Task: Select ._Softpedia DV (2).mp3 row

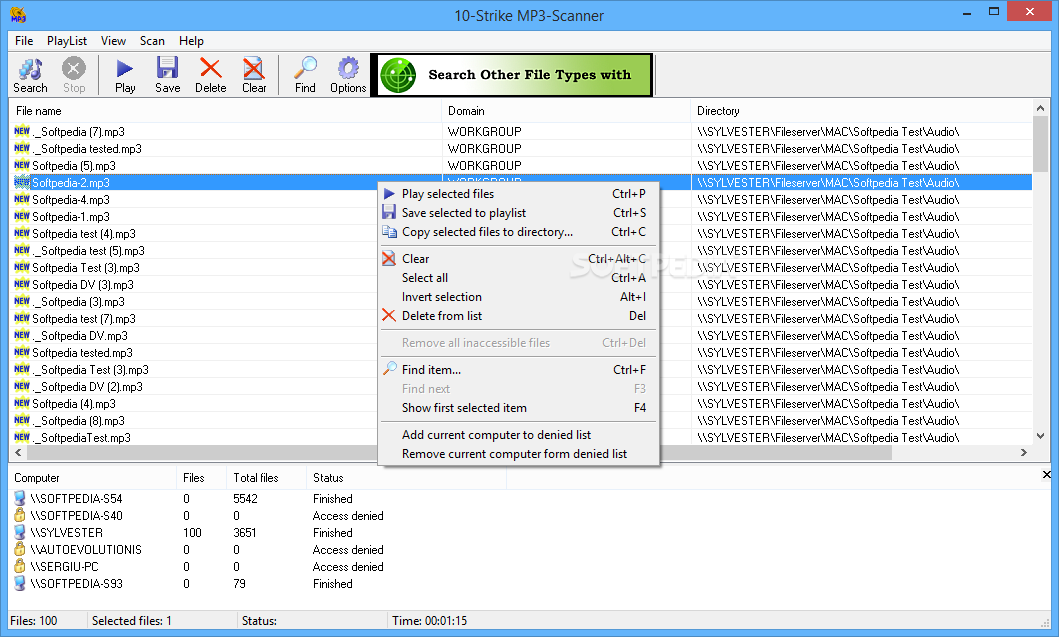Action: click(88, 386)
